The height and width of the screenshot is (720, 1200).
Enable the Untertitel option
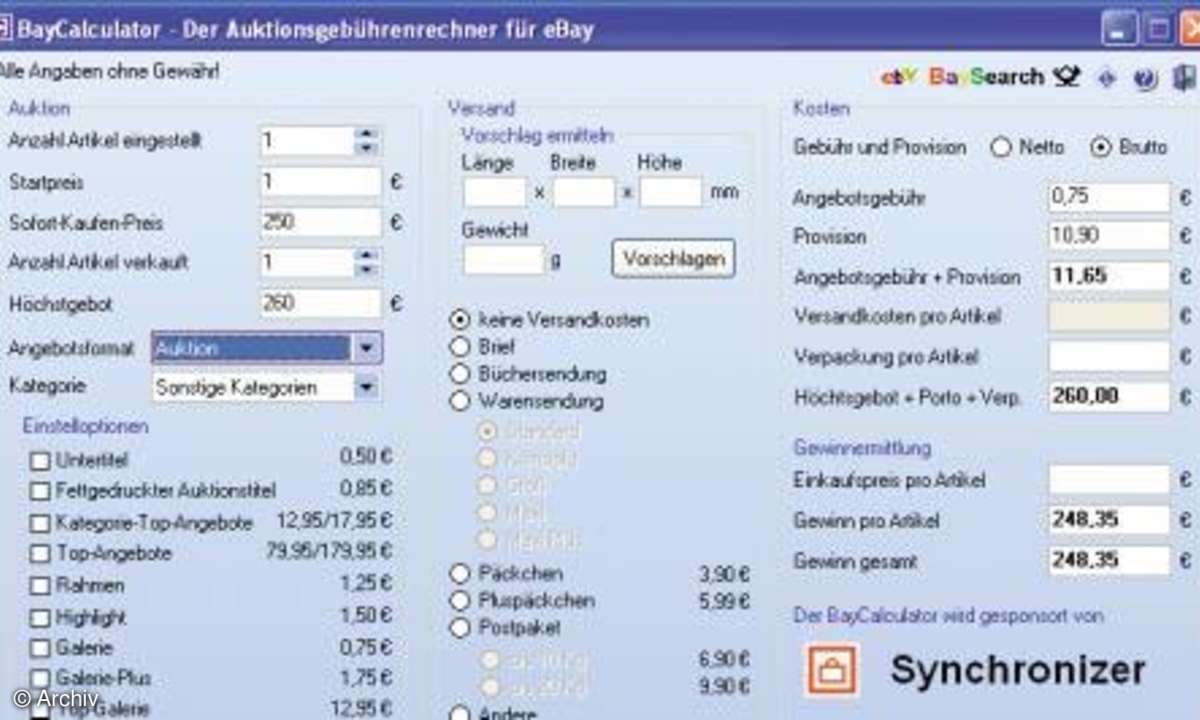(39, 461)
